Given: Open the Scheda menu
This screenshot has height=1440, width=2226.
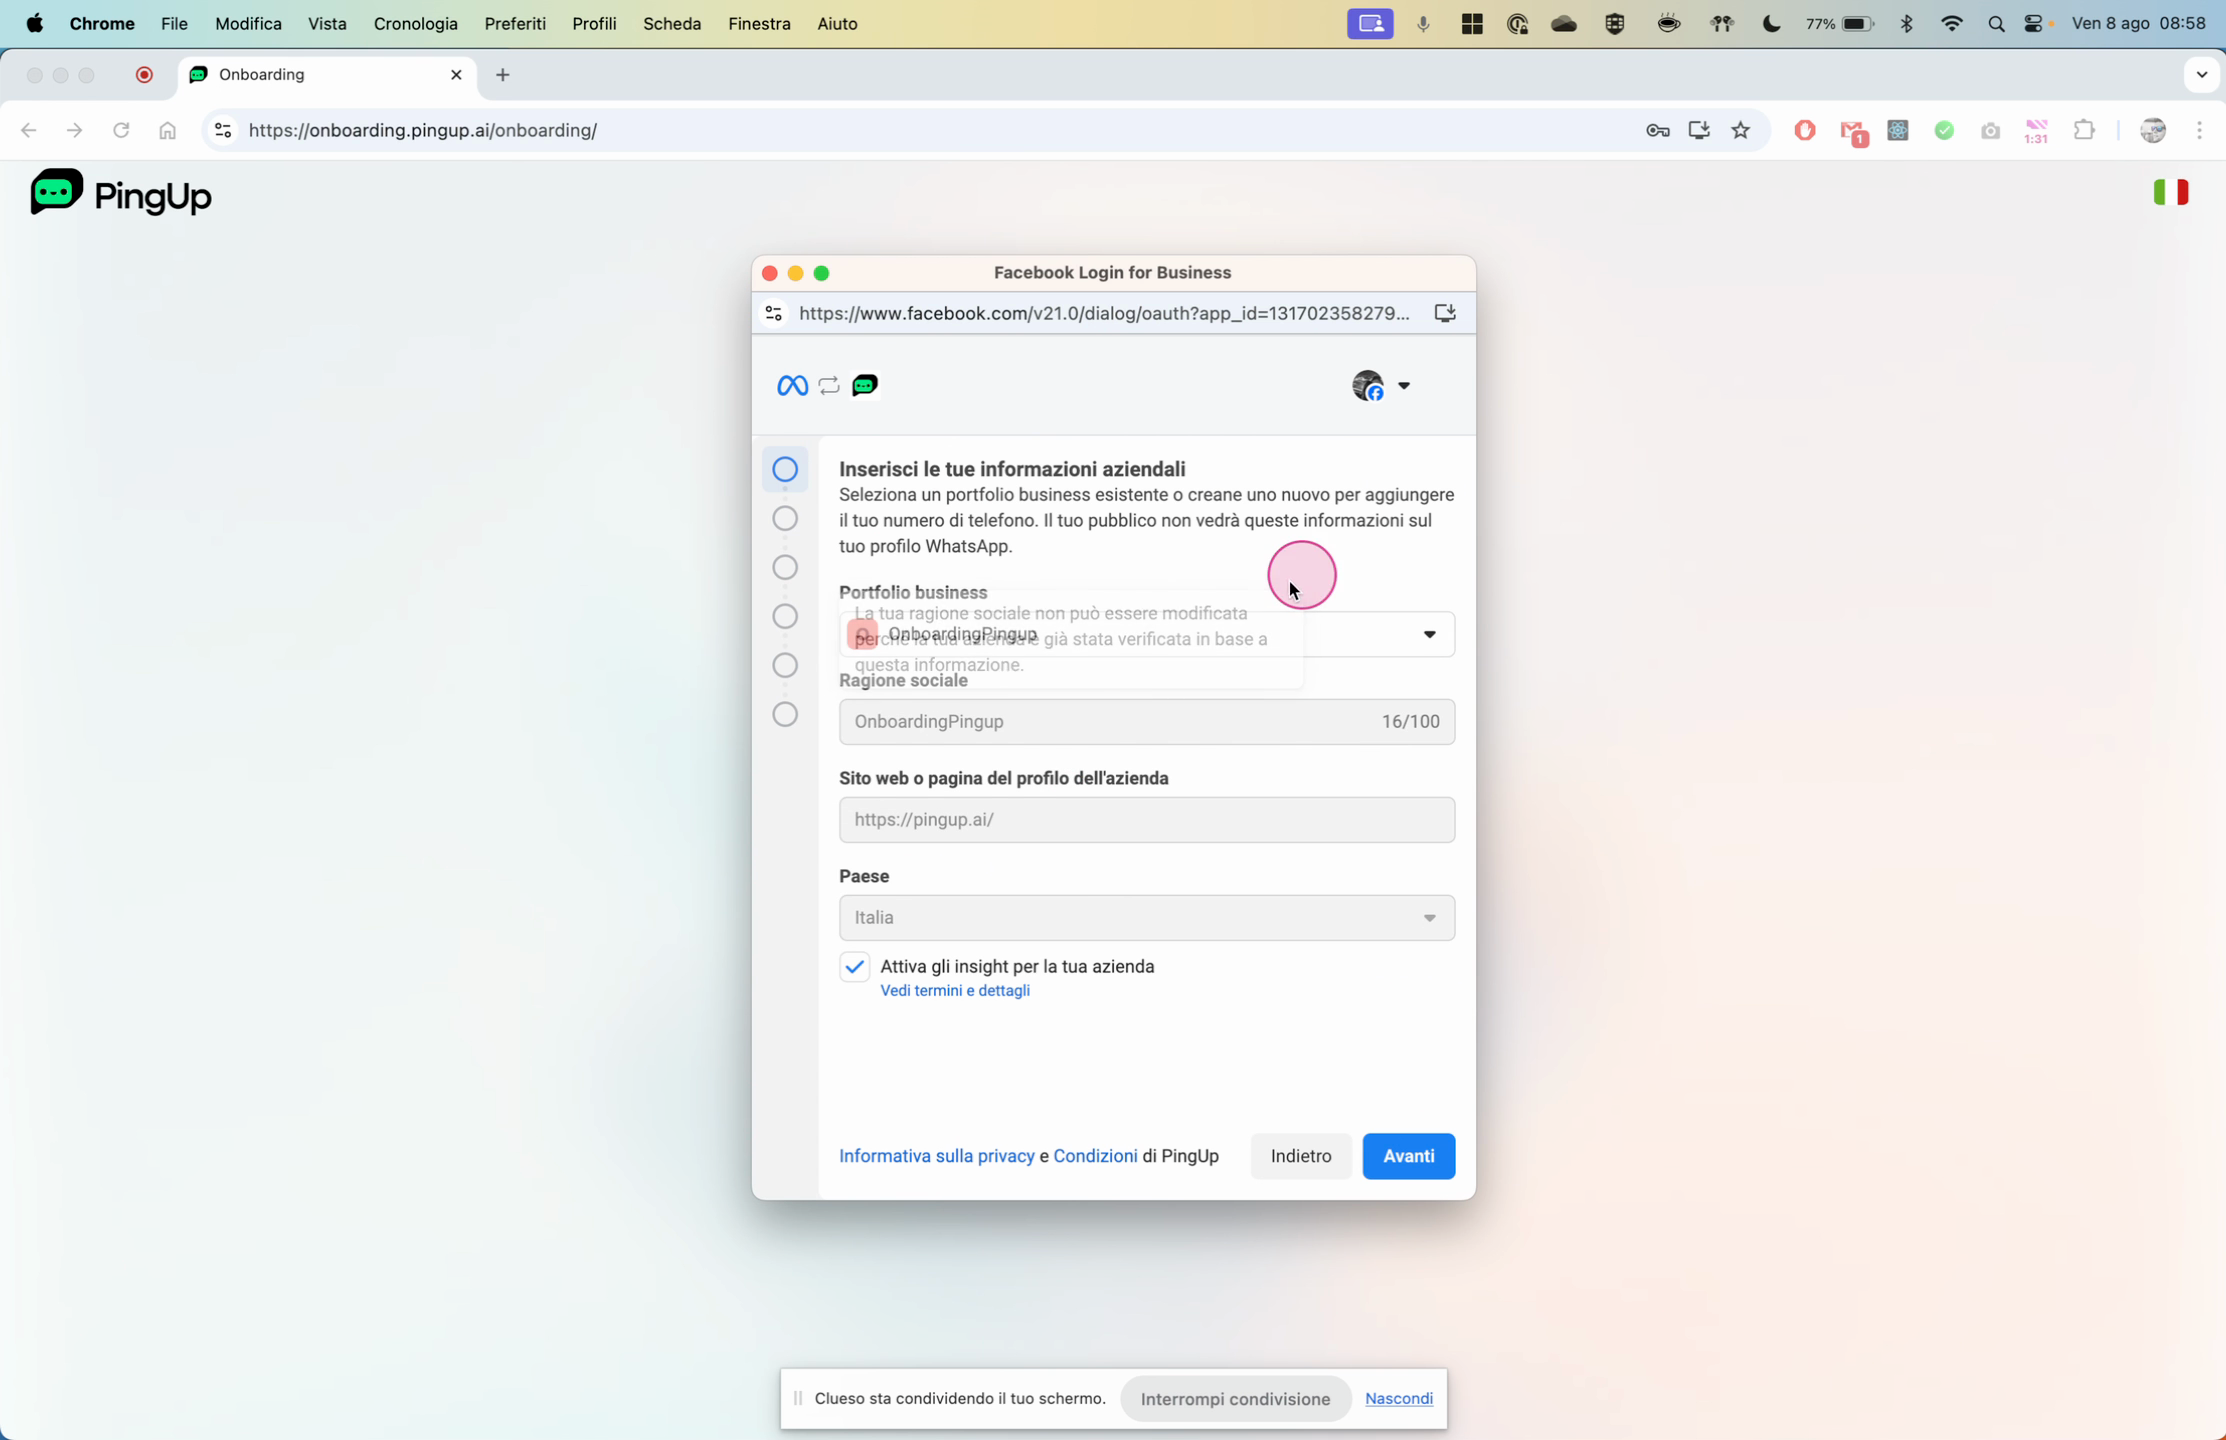Looking at the screenshot, I should point(671,23).
